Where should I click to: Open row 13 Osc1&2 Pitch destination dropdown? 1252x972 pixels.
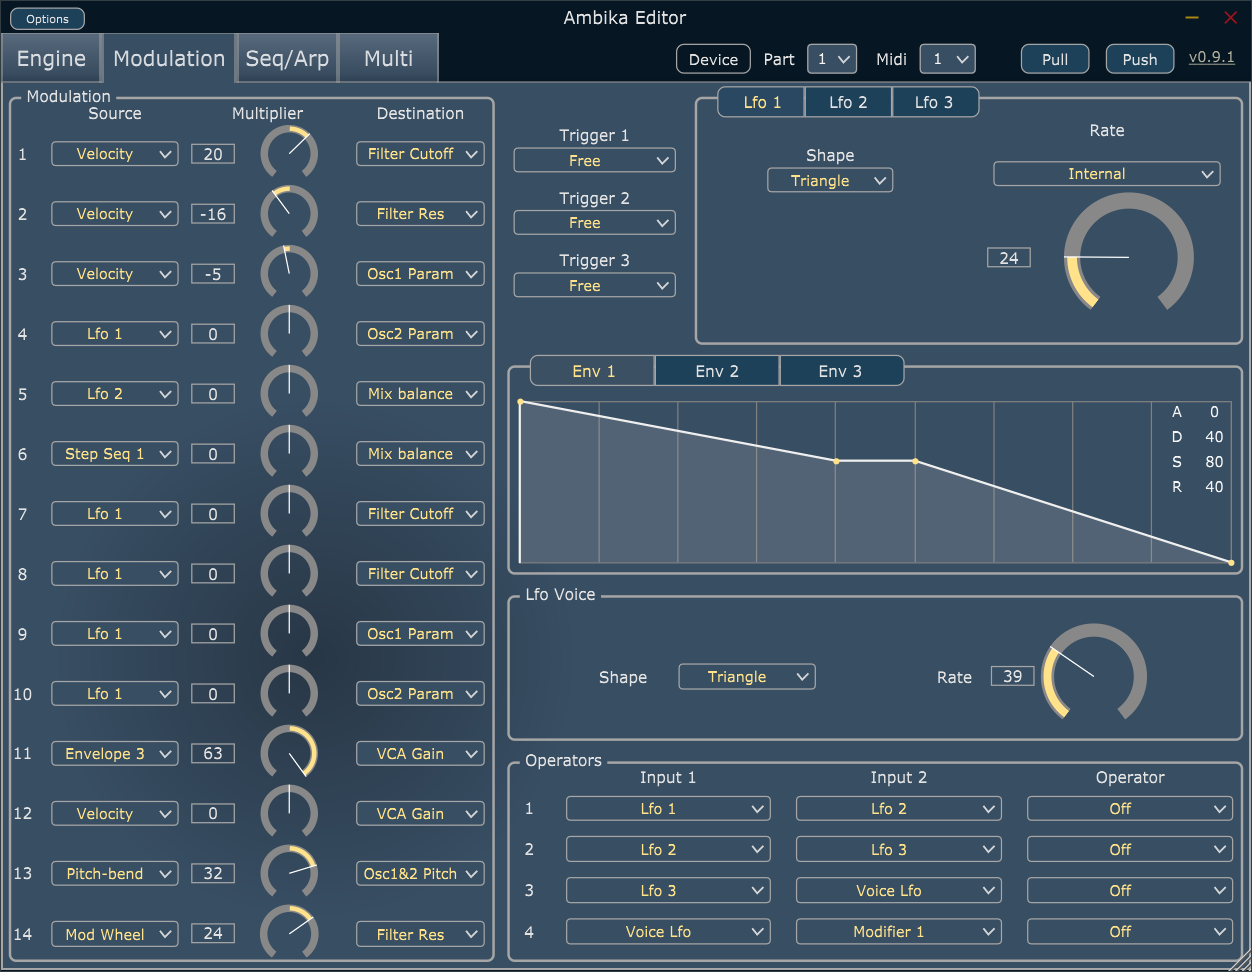[420, 874]
